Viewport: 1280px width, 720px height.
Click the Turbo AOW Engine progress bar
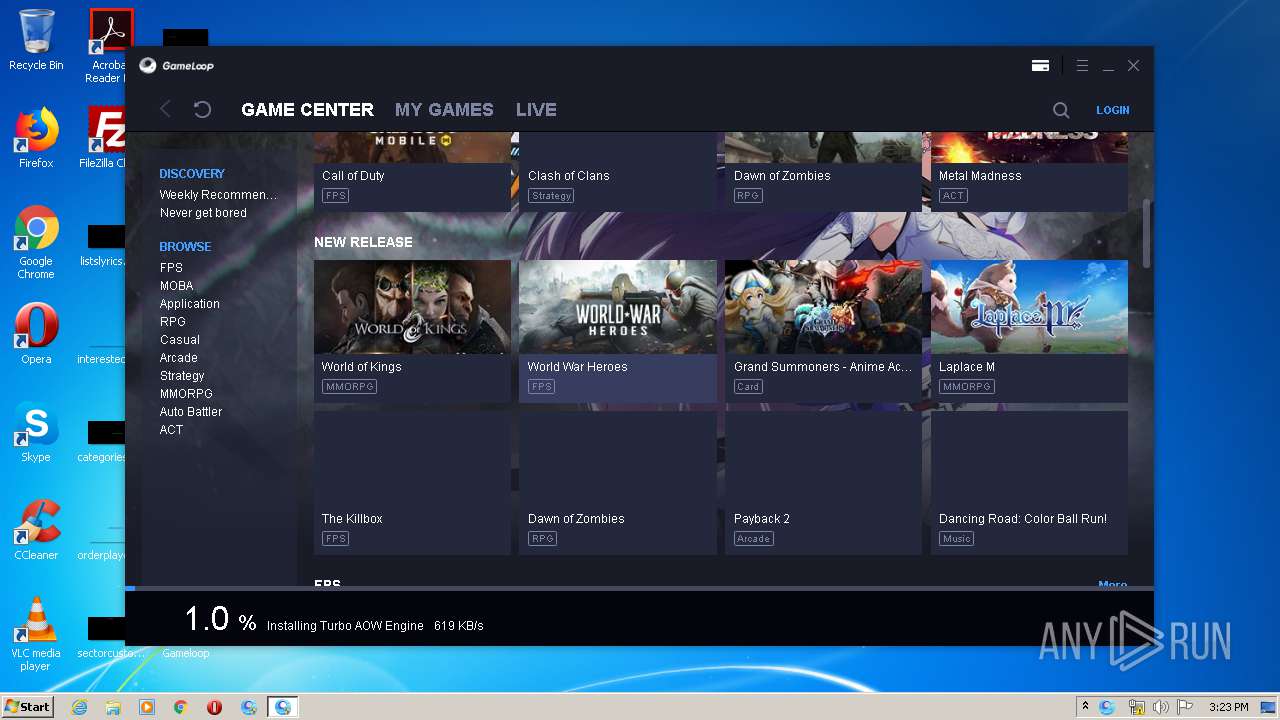tap(640, 588)
